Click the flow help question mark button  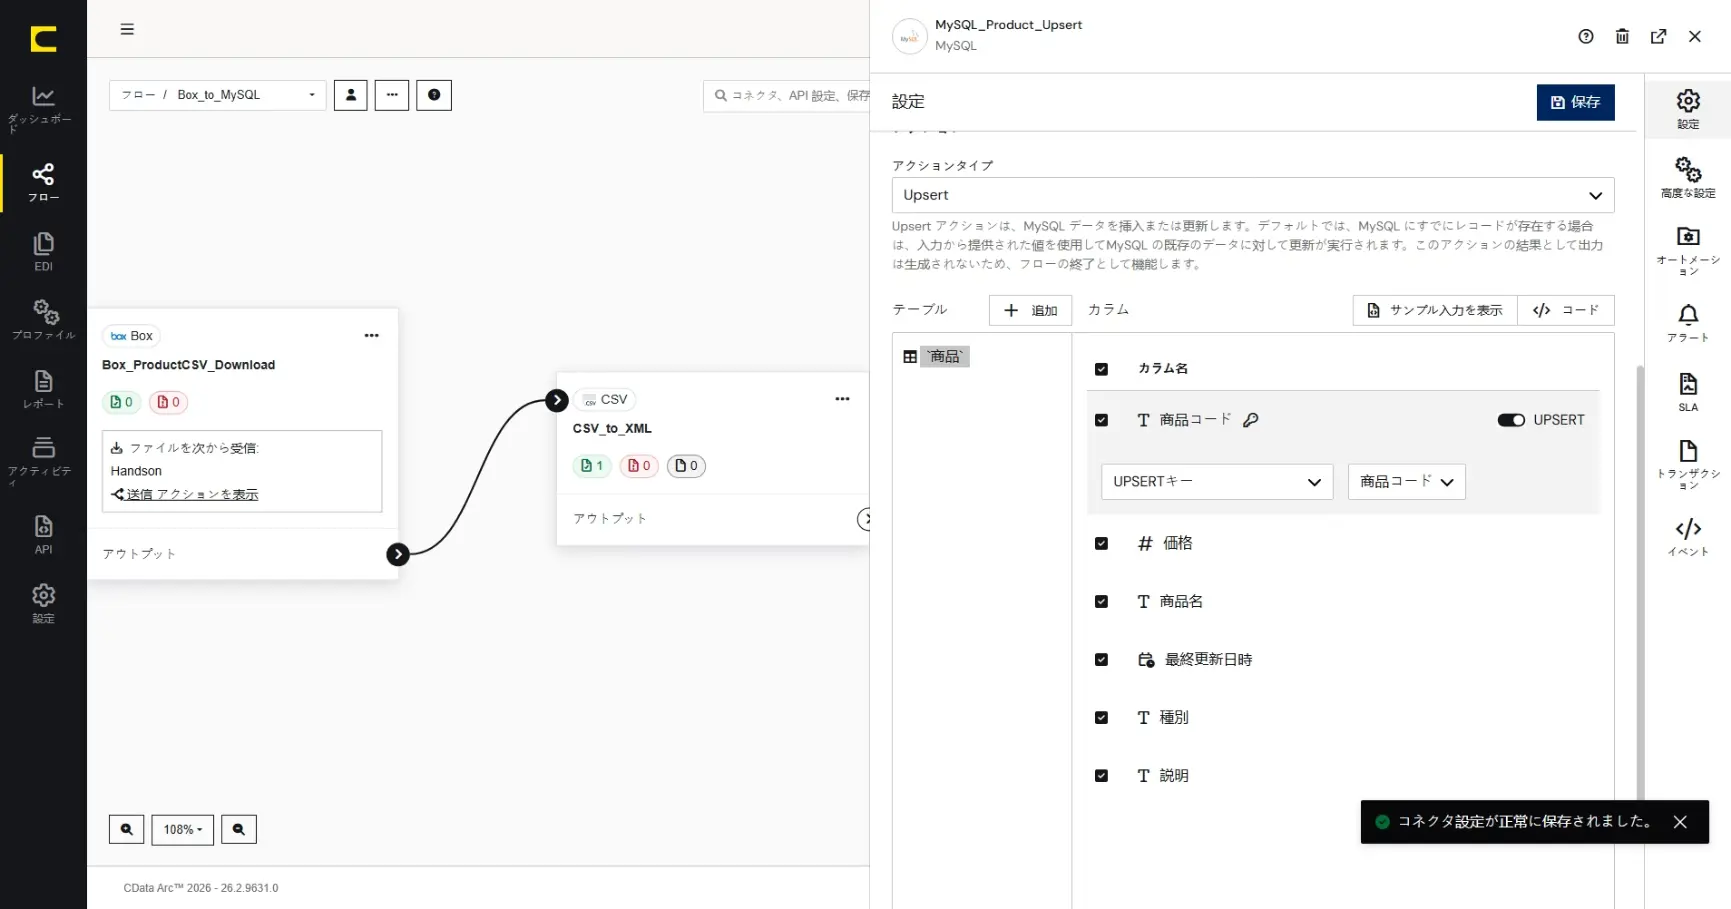pos(434,95)
